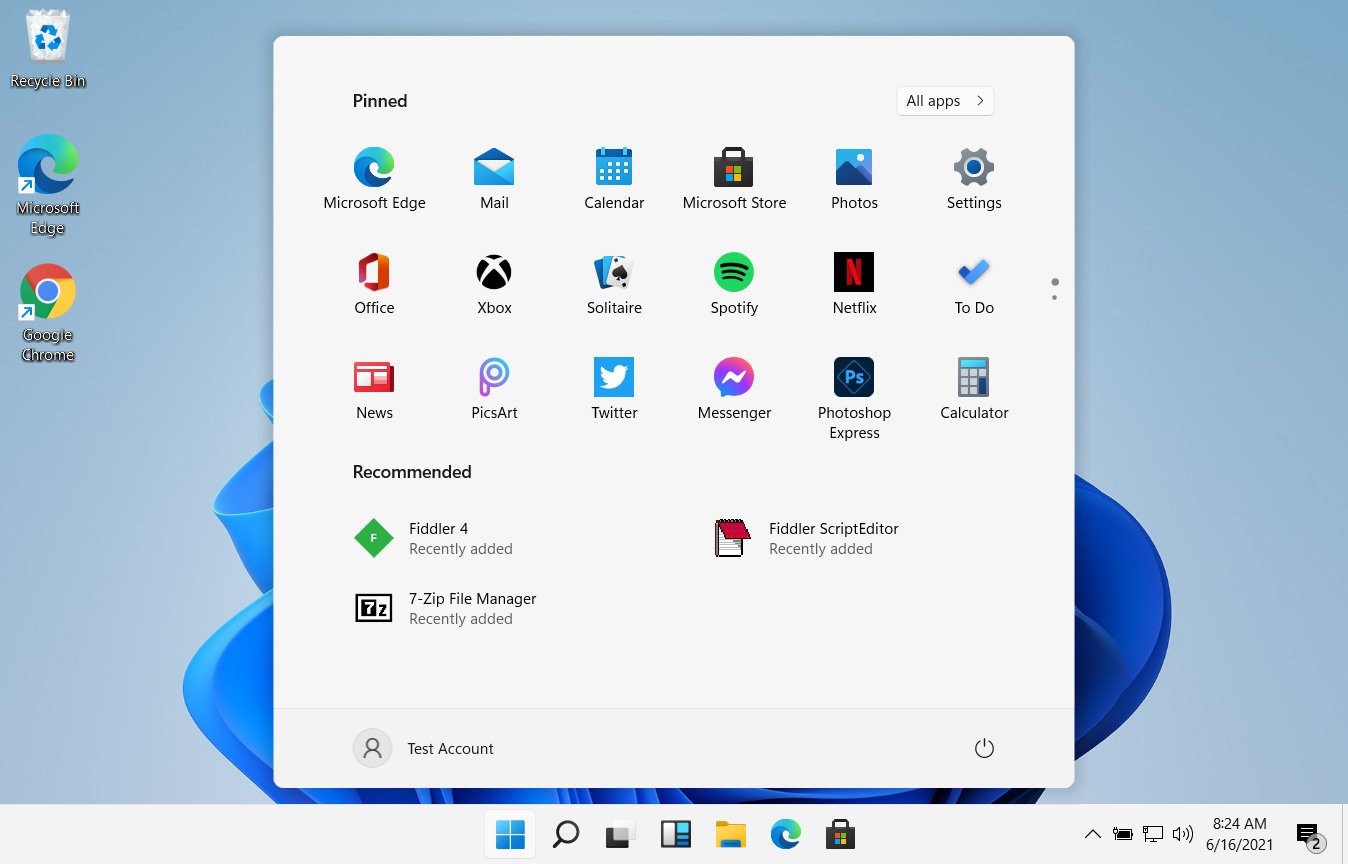
Task: Toggle the Start button on taskbar
Action: point(510,834)
